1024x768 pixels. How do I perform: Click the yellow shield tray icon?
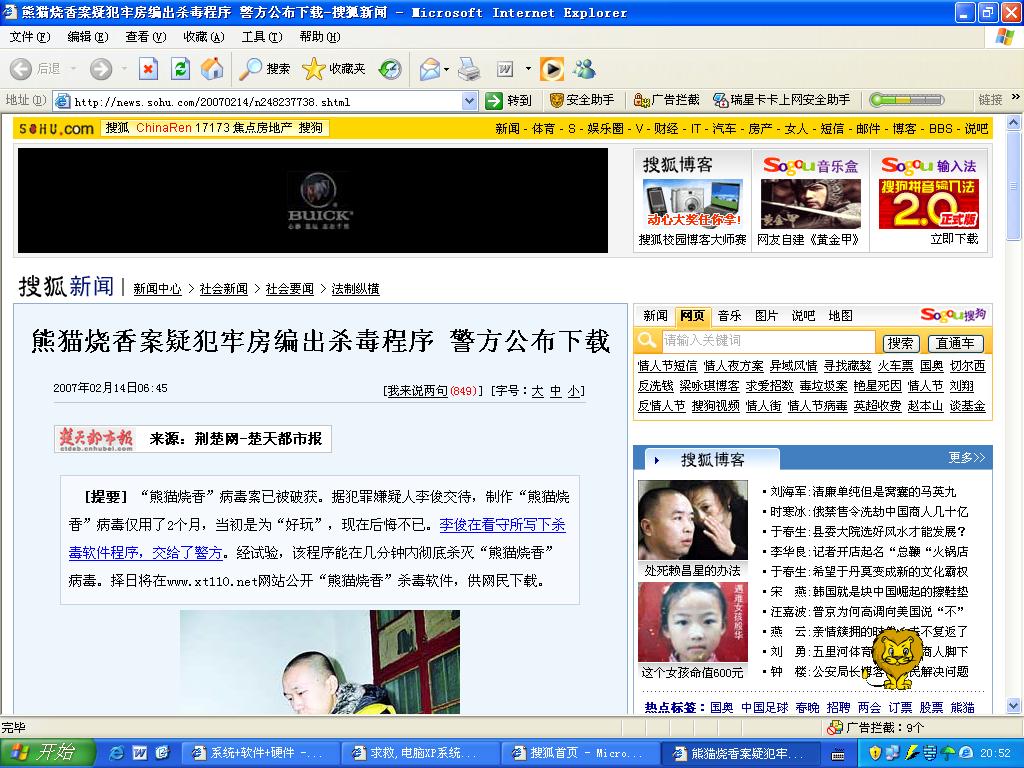875,753
